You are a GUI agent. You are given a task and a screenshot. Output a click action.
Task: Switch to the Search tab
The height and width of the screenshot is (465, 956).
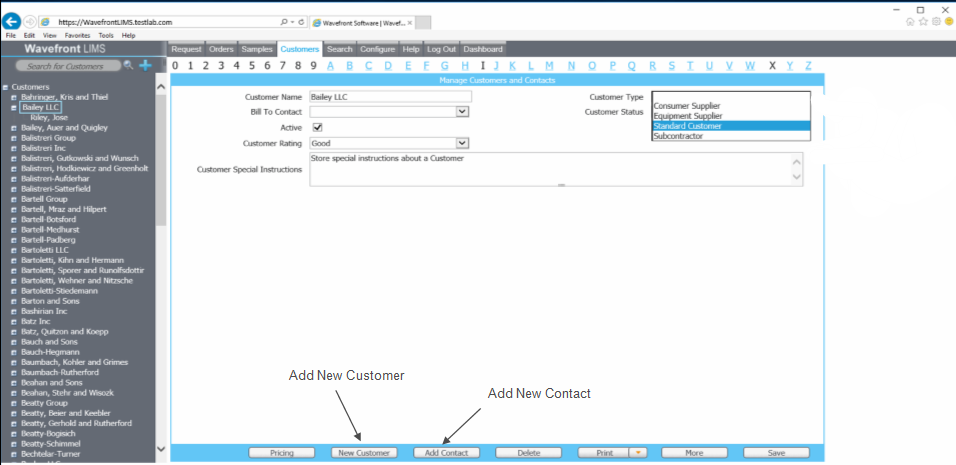pos(340,49)
